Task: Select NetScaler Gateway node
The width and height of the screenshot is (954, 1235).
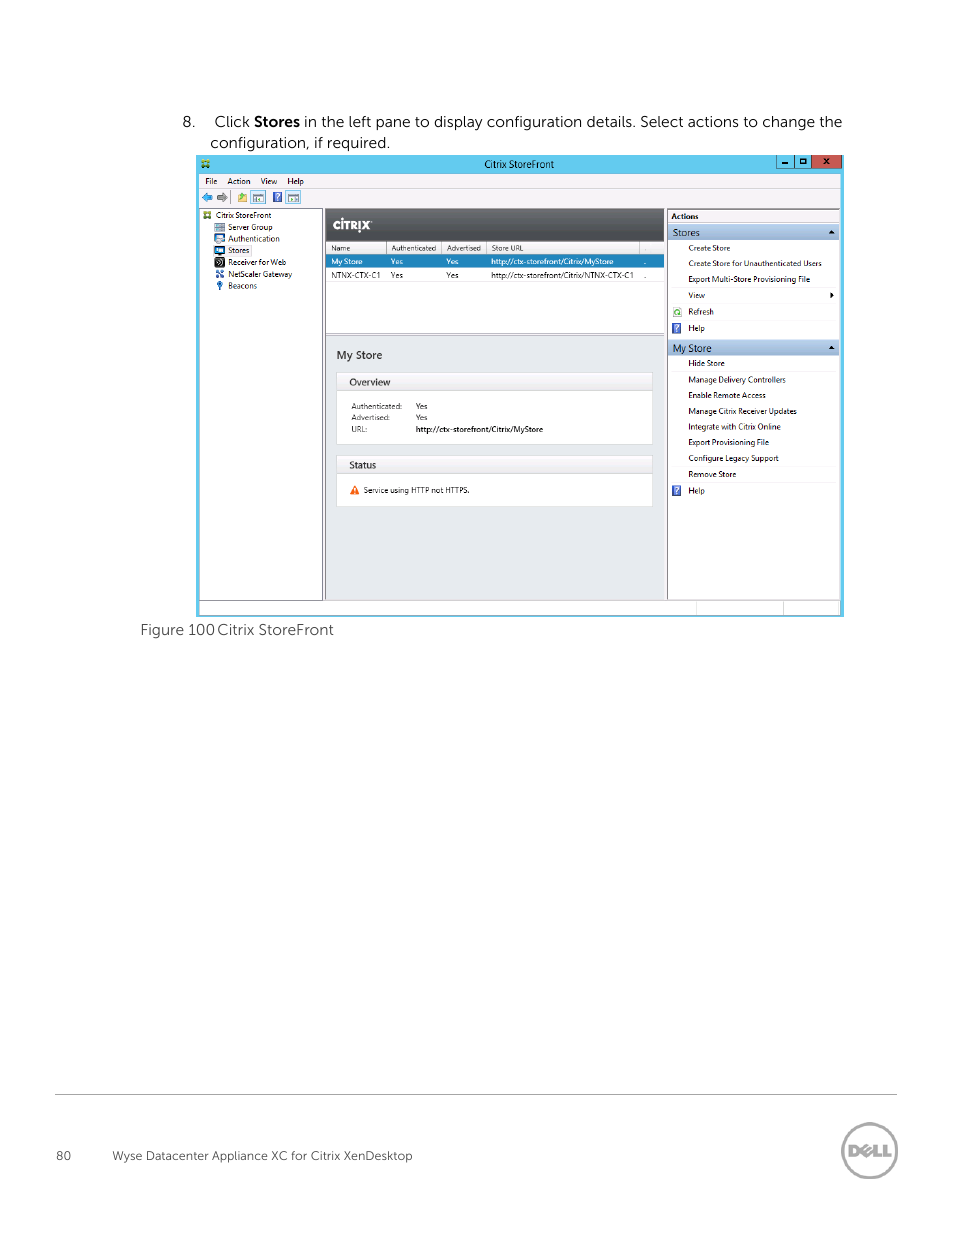Action: point(260,274)
